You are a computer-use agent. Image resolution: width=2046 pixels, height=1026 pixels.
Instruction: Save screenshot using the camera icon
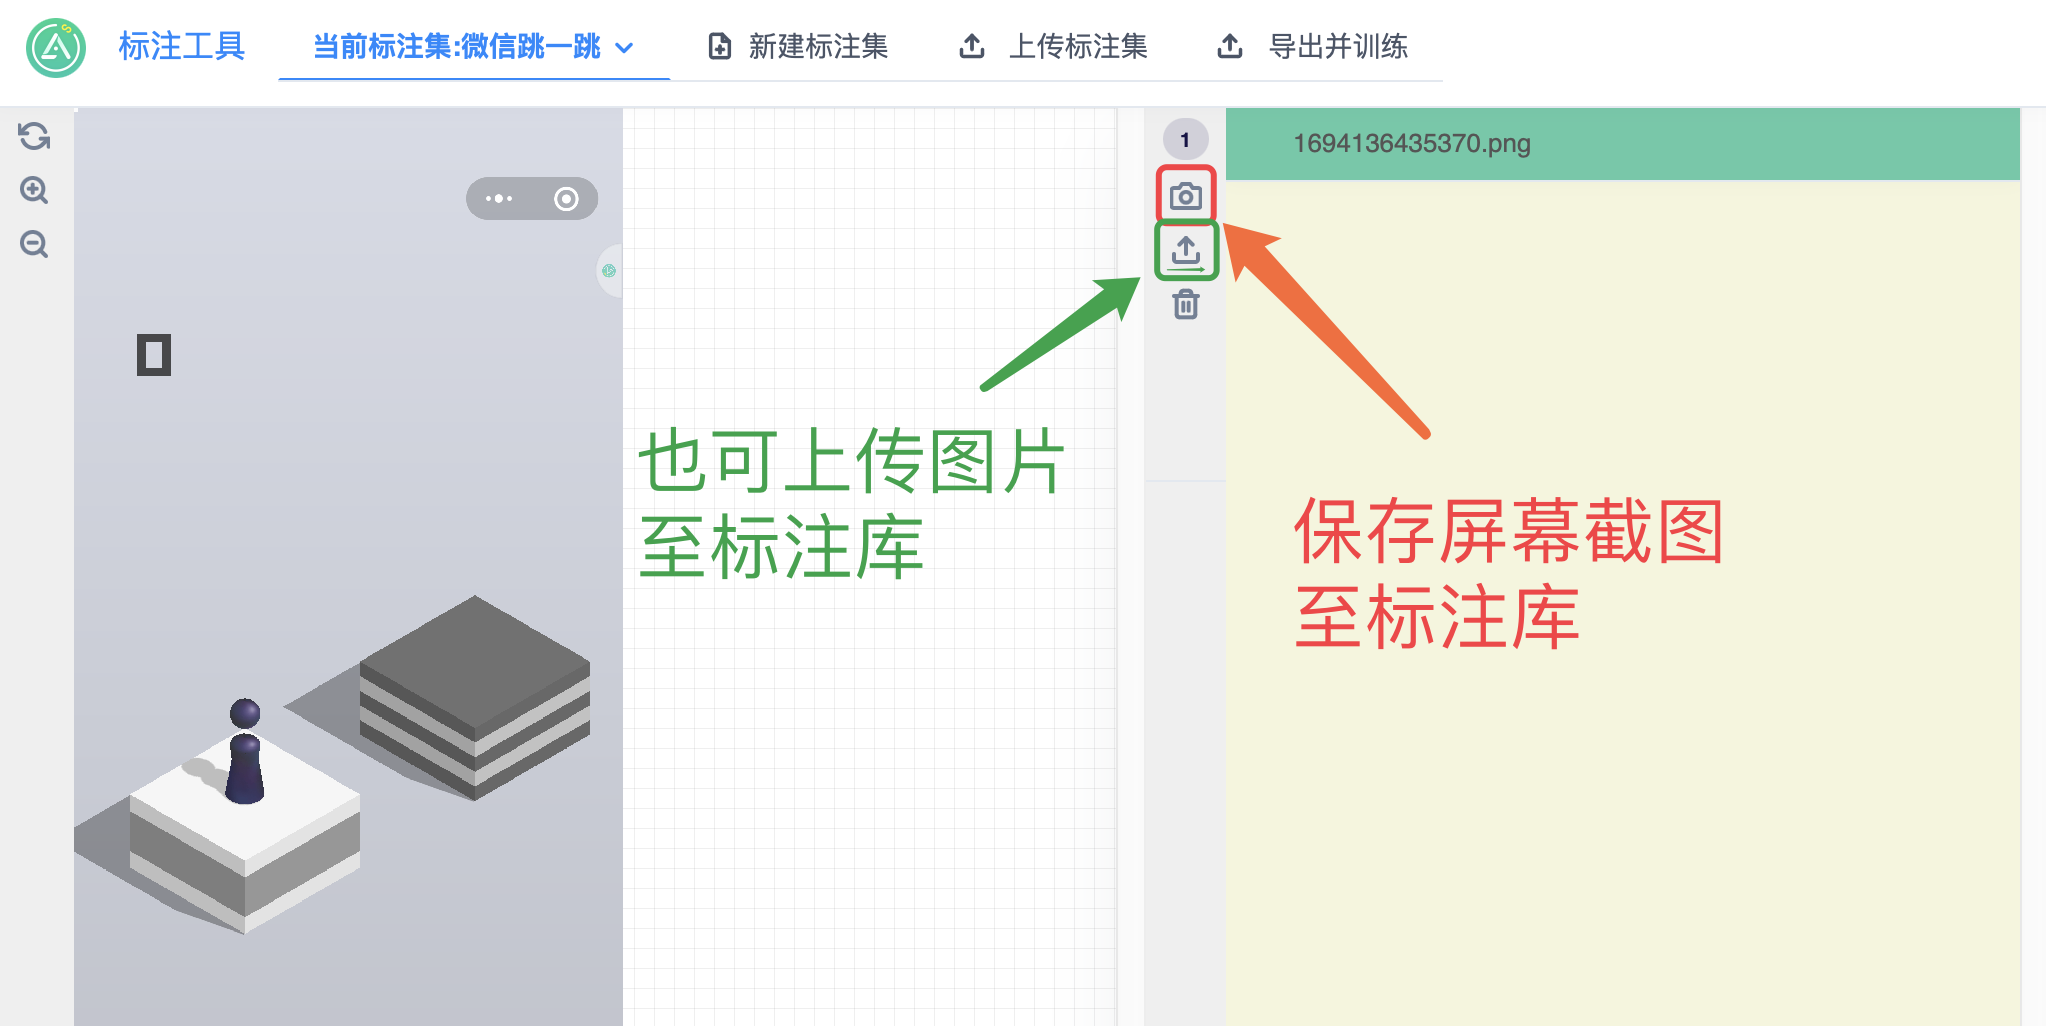coord(1186,195)
